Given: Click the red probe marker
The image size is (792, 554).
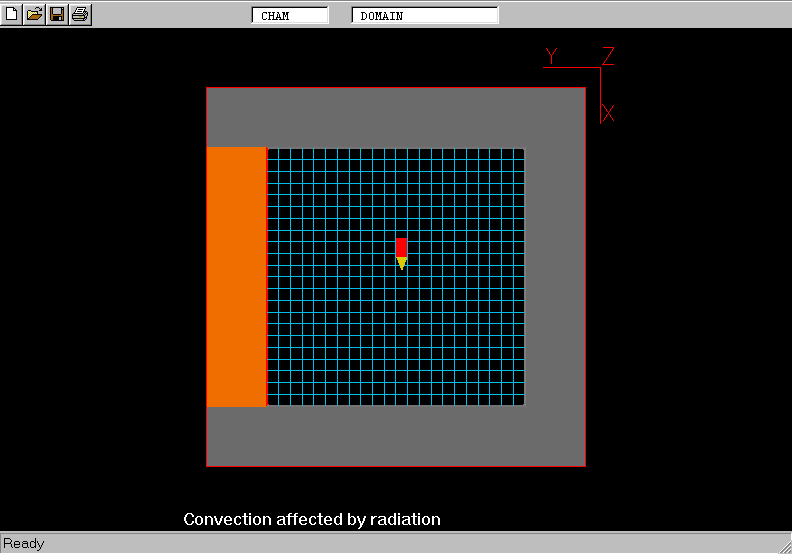Looking at the screenshot, I should pyautogui.click(x=401, y=247).
